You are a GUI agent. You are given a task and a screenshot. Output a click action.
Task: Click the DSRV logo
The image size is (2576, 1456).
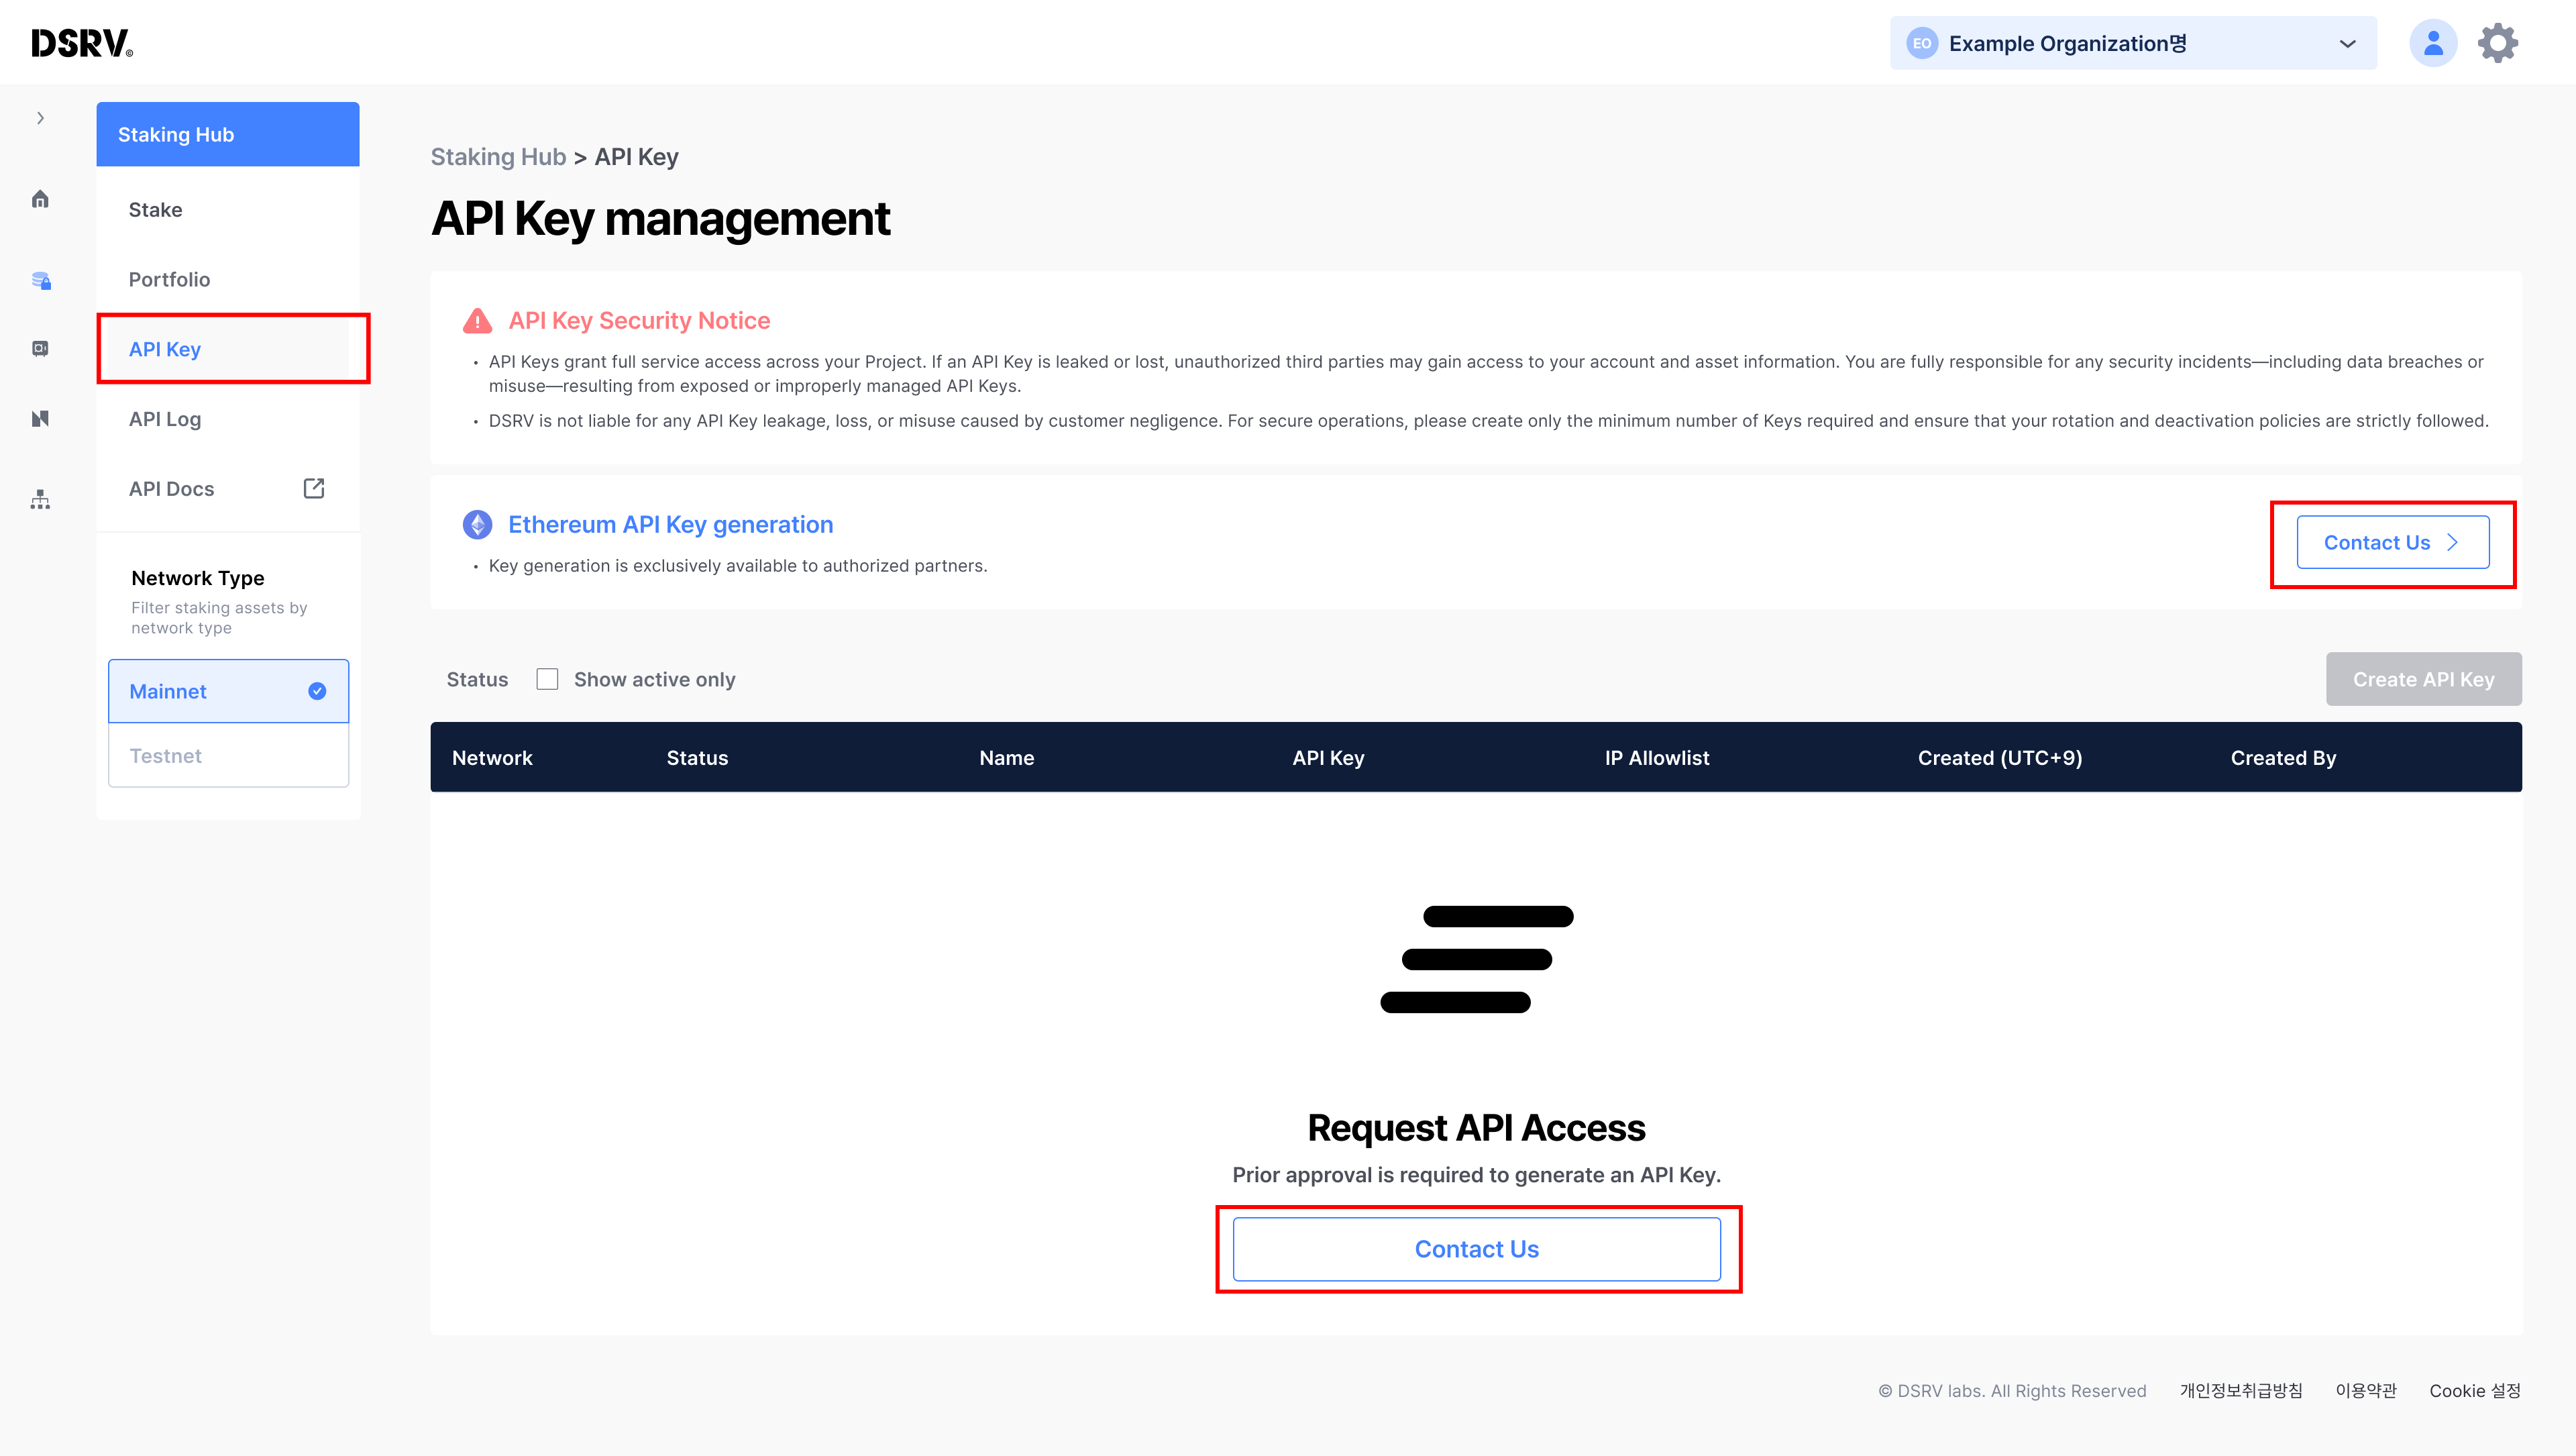(x=82, y=43)
